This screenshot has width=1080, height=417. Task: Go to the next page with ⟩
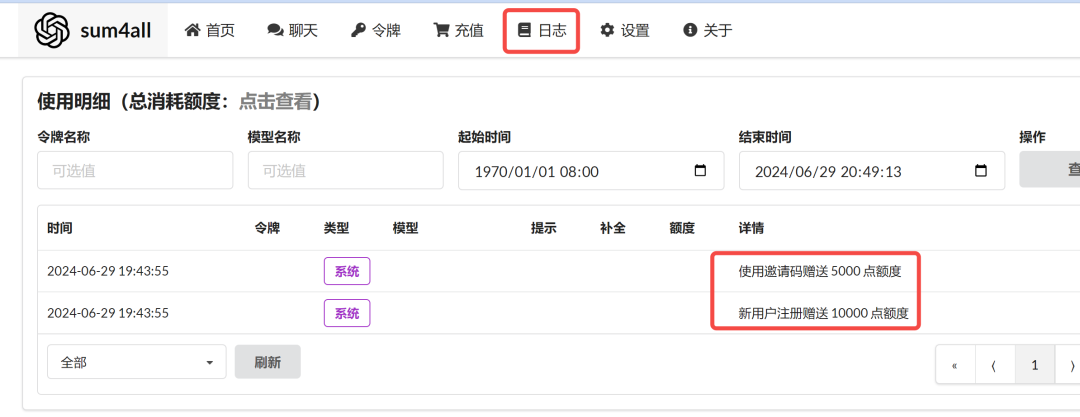pyautogui.click(x=1070, y=365)
